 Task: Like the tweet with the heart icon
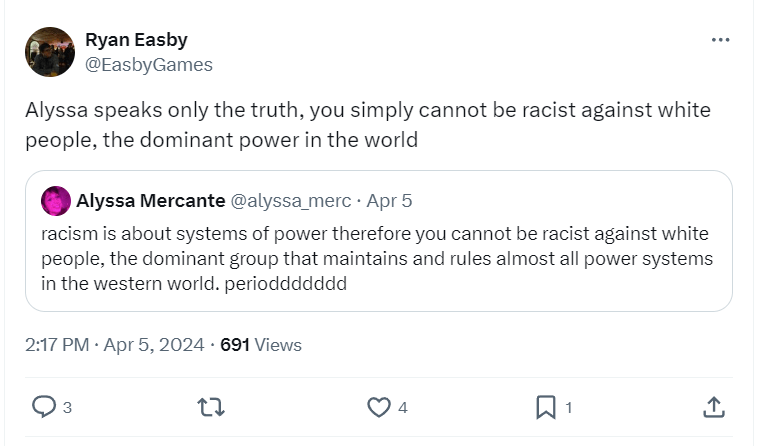click(378, 407)
